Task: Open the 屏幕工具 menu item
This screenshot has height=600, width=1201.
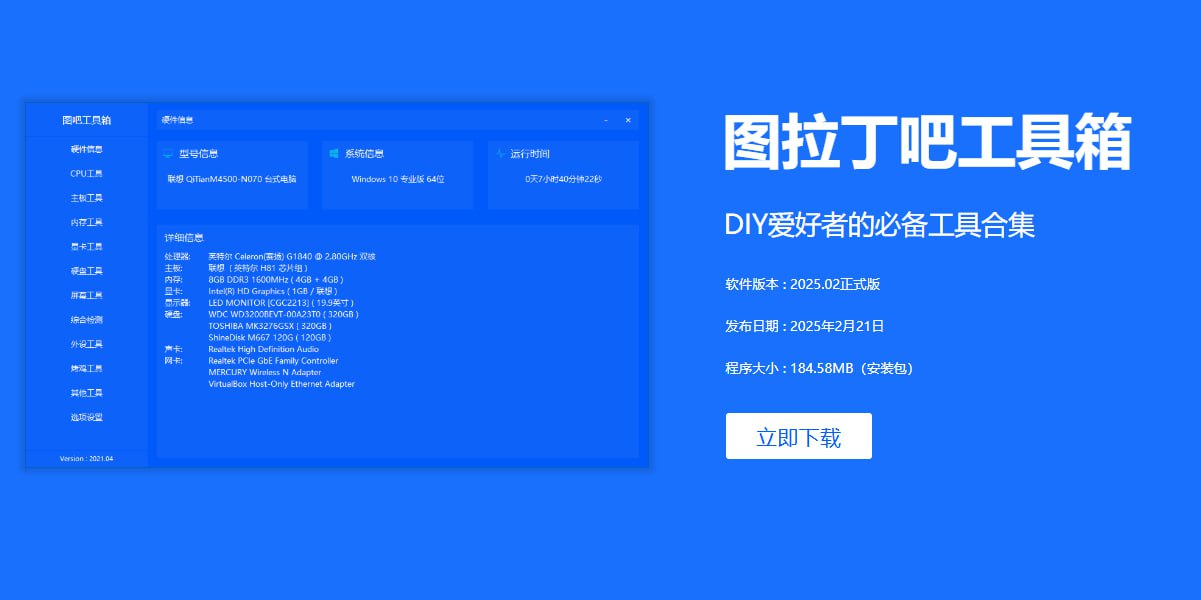Action: [87, 295]
